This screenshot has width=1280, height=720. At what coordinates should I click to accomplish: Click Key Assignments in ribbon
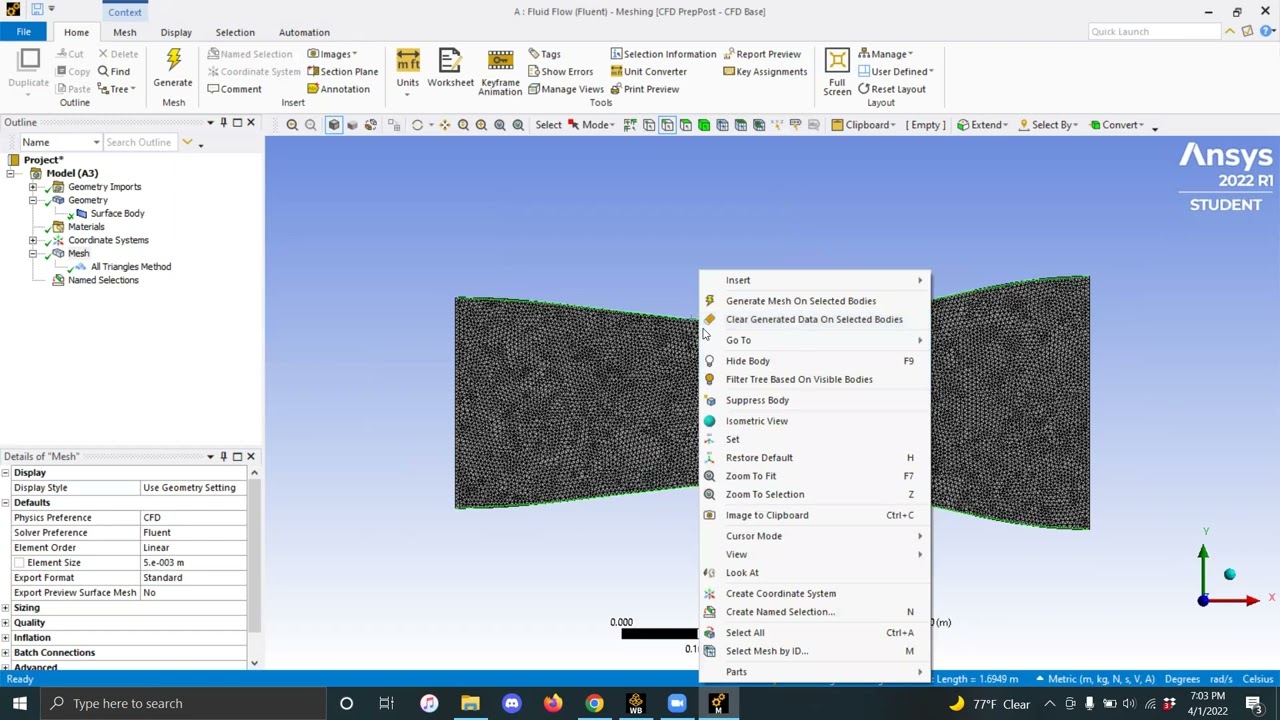pyautogui.click(x=765, y=72)
